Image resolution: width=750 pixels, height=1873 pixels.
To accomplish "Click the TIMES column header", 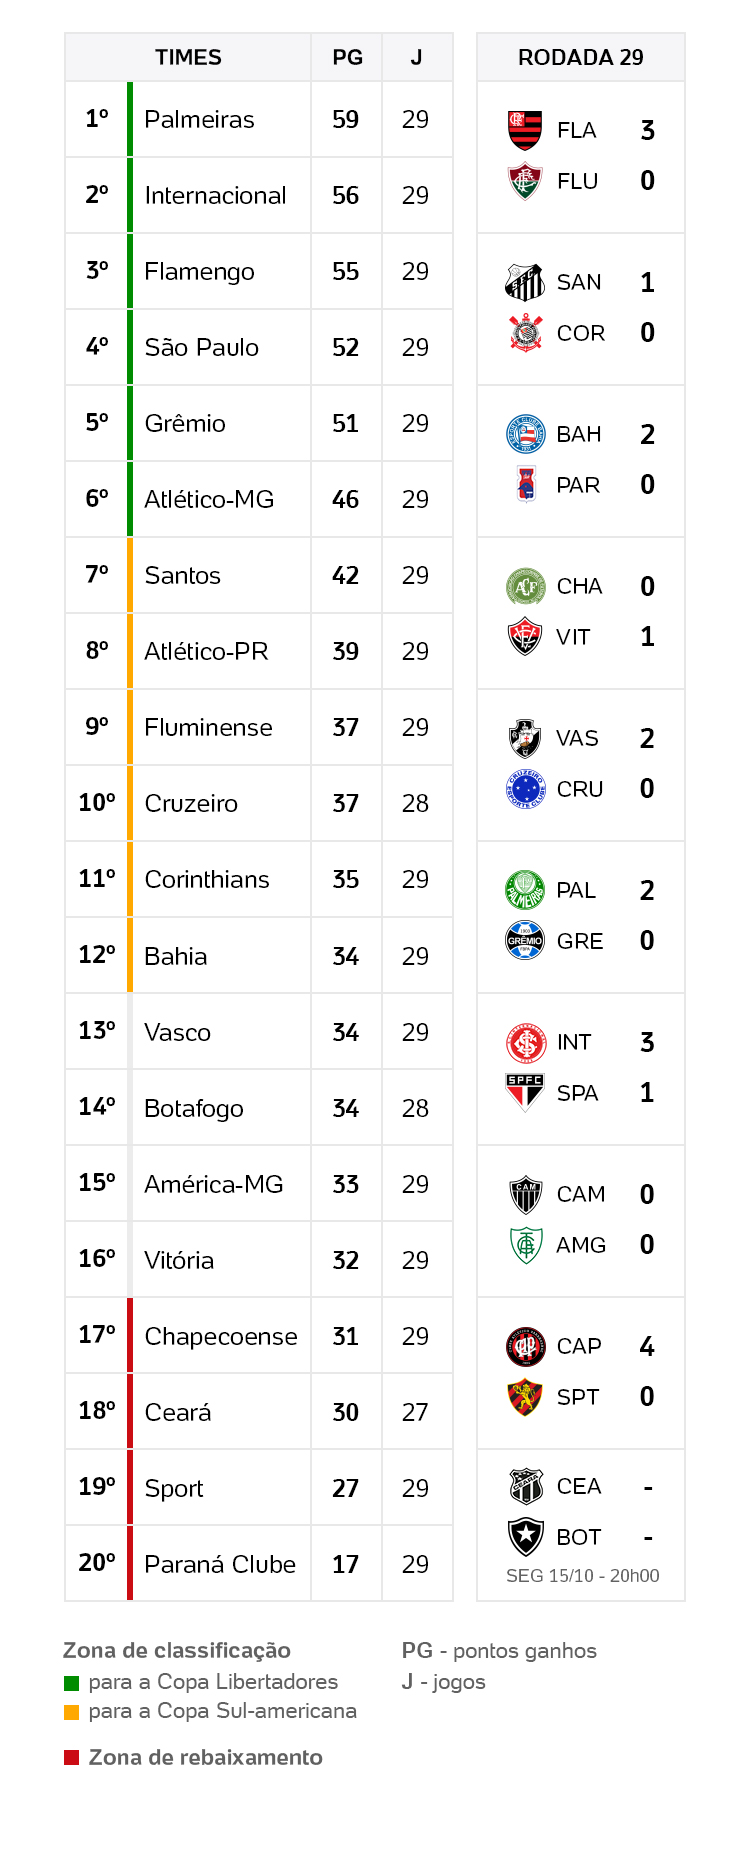I will pyautogui.click(x=188, y=58).
